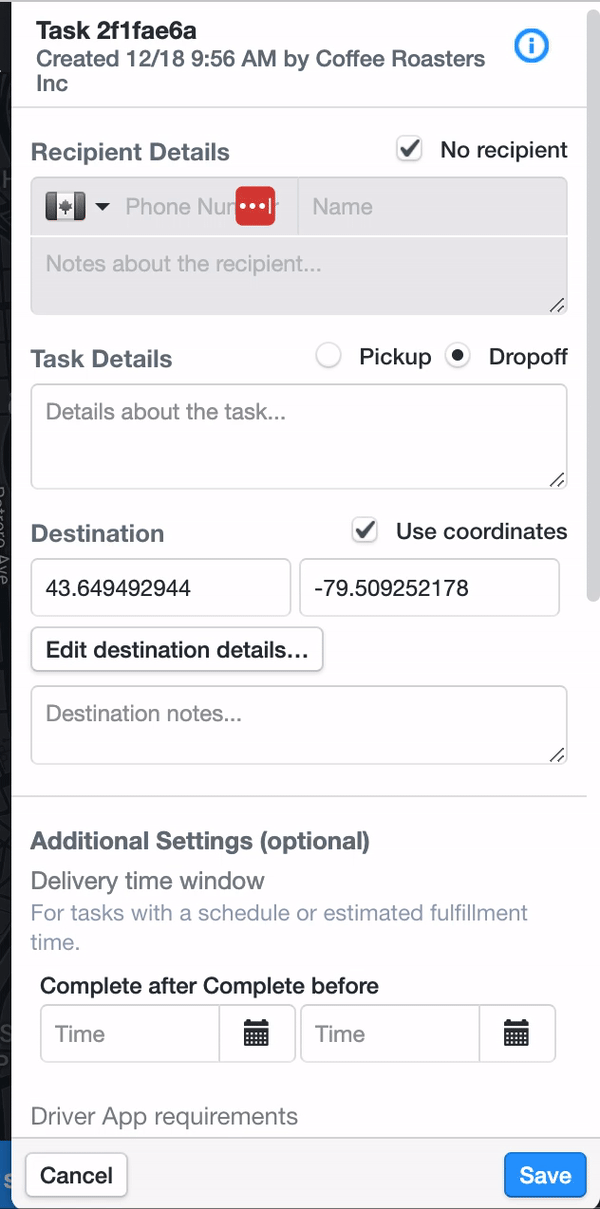
Task: Cancel editing the task
Action: coord(77,1175)
